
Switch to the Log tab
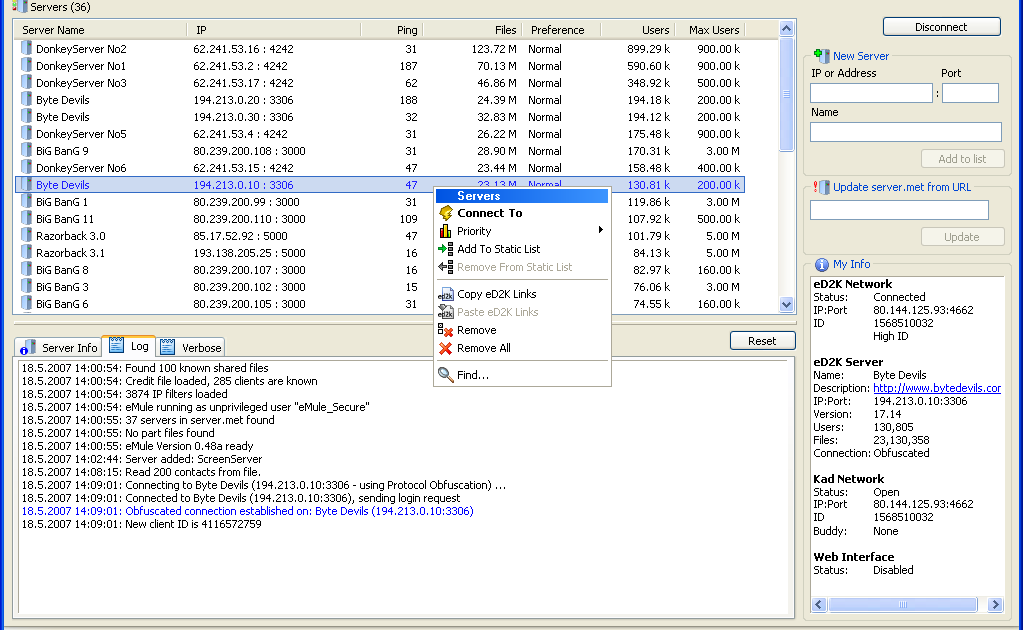tap(129, 346)
